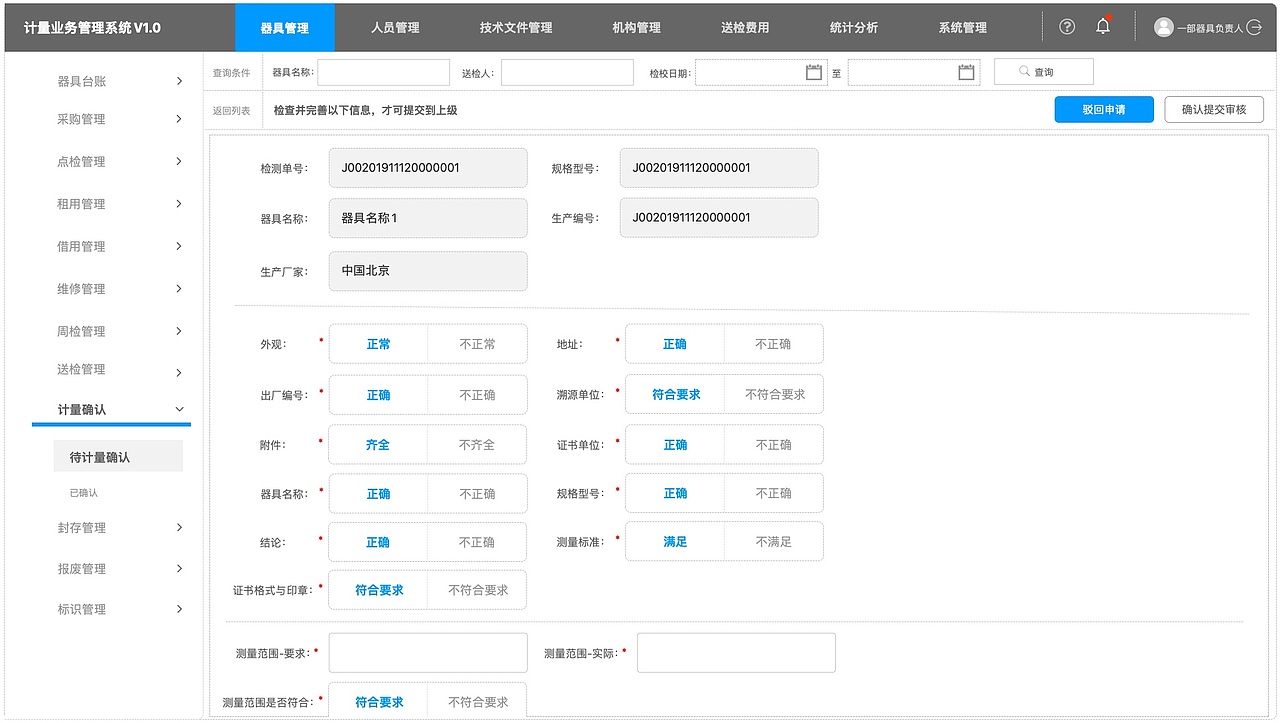Open the help question mark icon

(x=1067, y=27)
